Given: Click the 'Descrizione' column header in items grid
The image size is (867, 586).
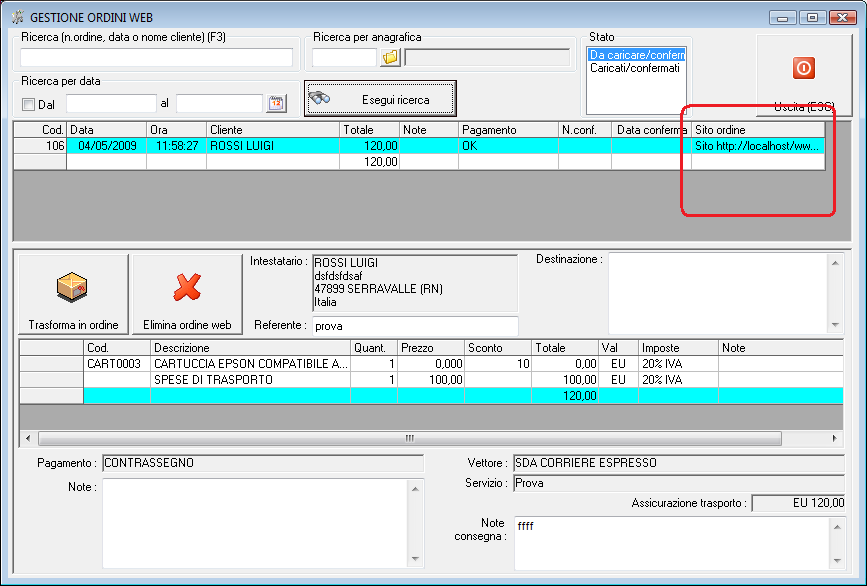Looking at the screenshot, I should click(250, 348).
